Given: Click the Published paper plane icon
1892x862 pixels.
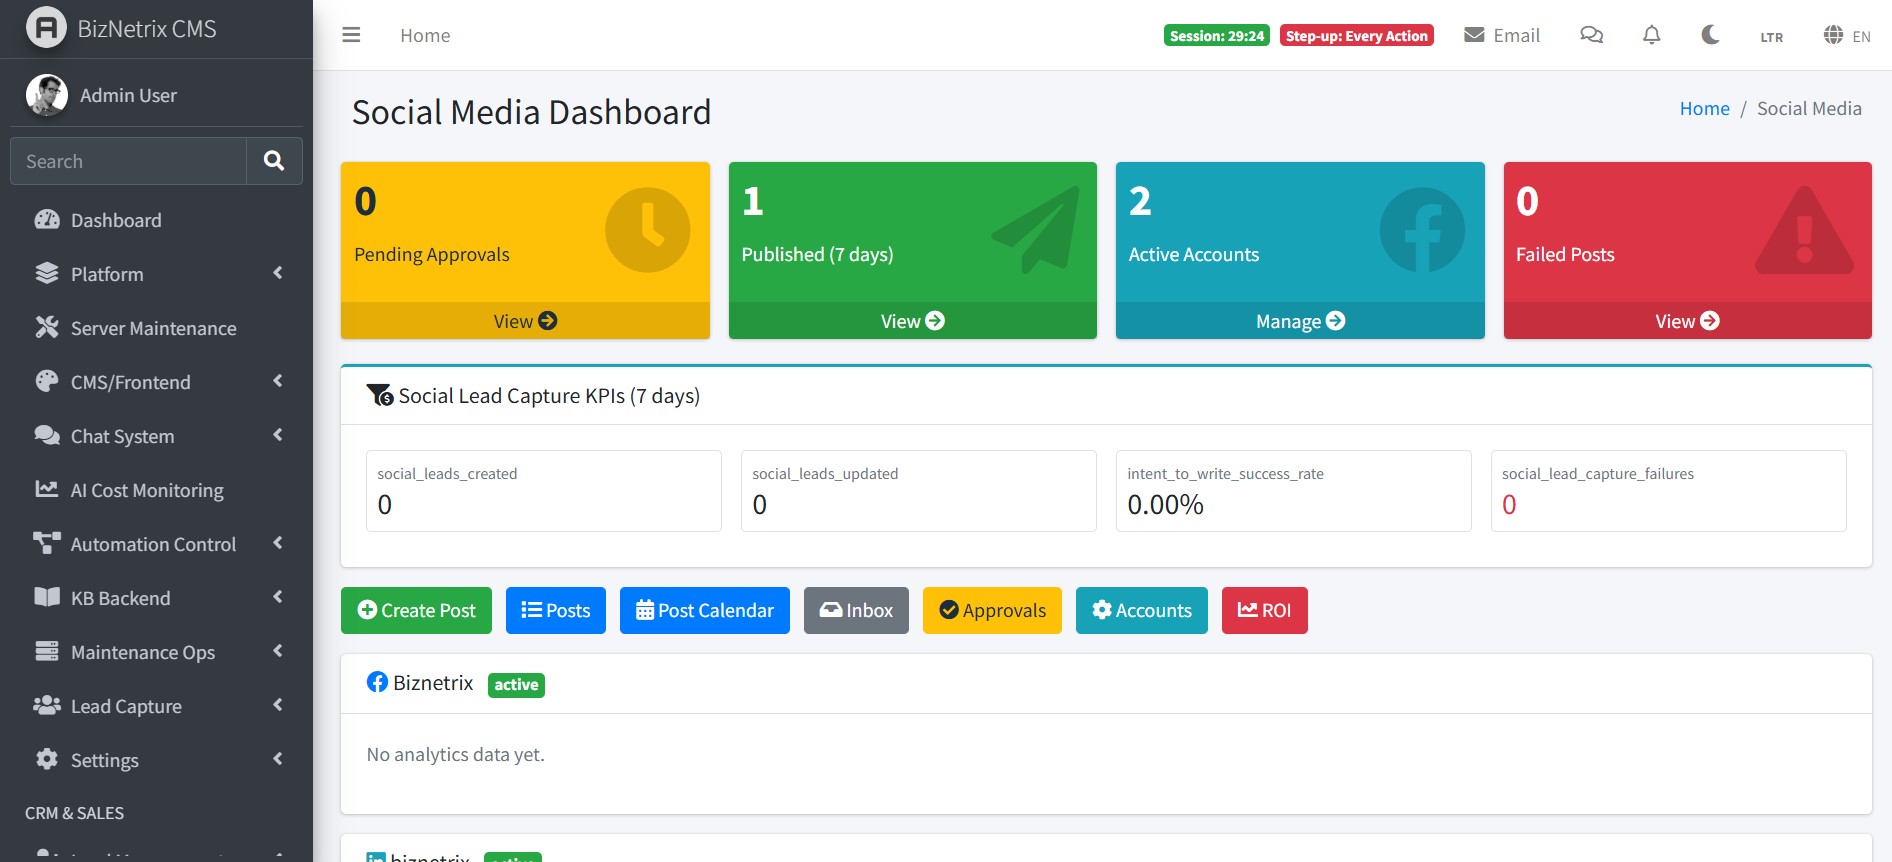Looking at the screenshot, I should (1035, 230).
